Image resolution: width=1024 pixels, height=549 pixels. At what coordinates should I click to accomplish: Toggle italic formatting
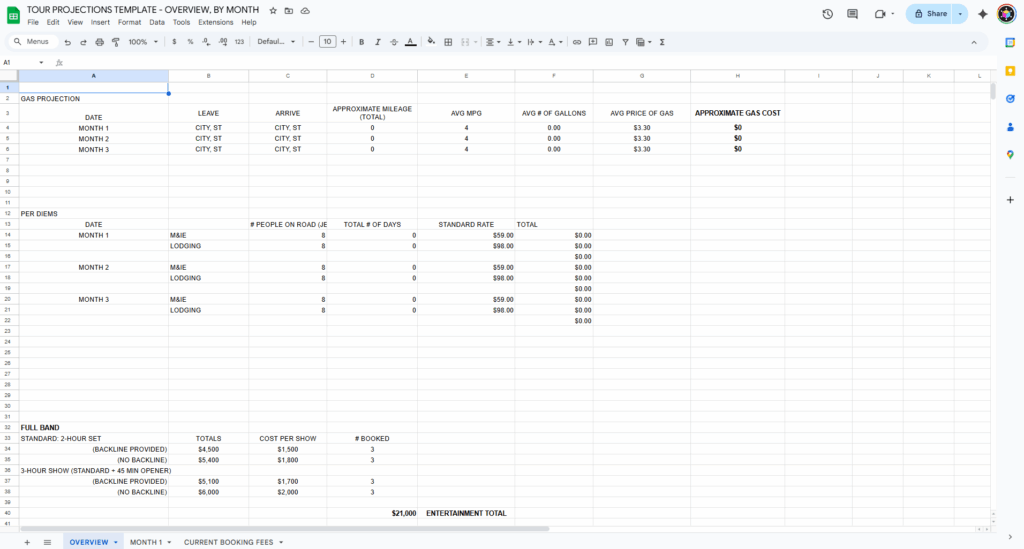[x=377, y=42]
